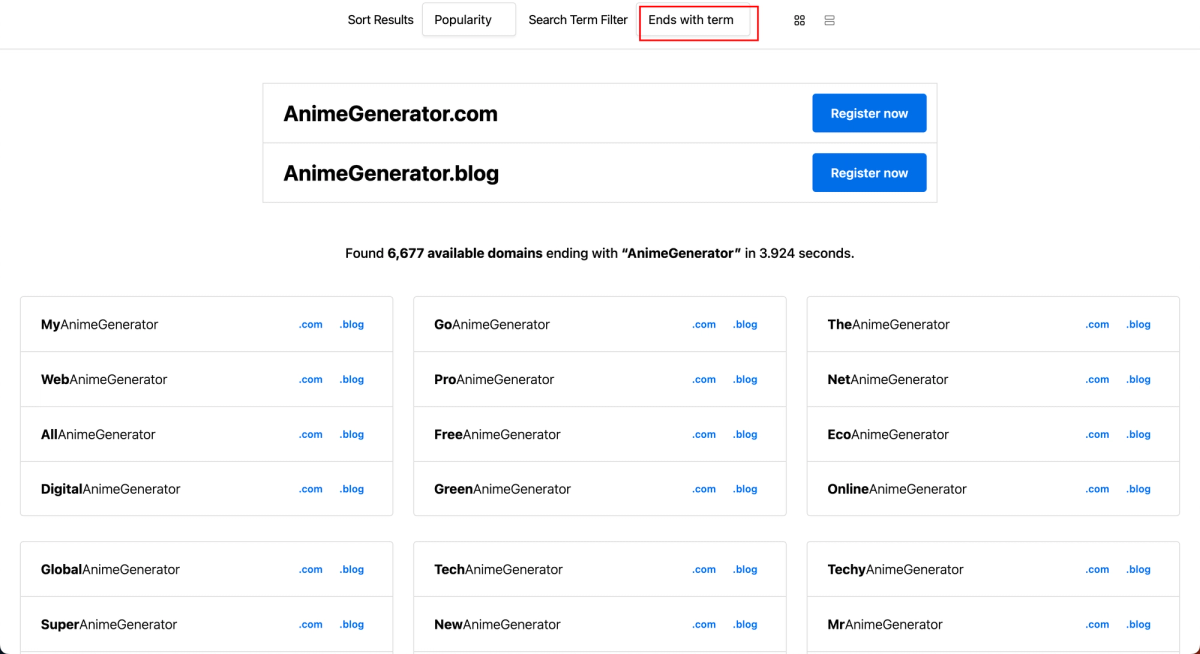The width and height of the screenshot is (1200, 654).
Task: Click the AnimeGenerator.blog domain name
Action: [x=391, y=174]
